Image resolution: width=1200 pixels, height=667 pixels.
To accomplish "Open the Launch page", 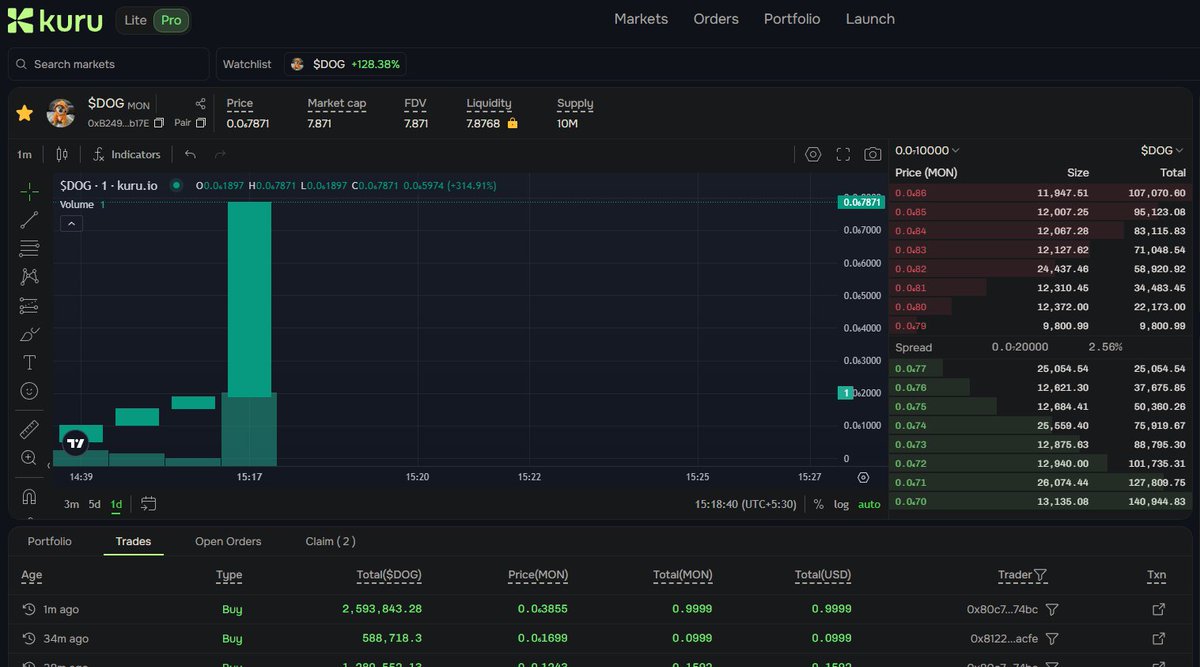I will [870, 19].
